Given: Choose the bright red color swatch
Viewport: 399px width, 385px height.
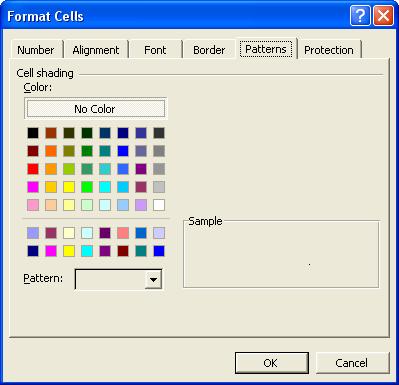Looking at the screenshot, I should point(33,169).
